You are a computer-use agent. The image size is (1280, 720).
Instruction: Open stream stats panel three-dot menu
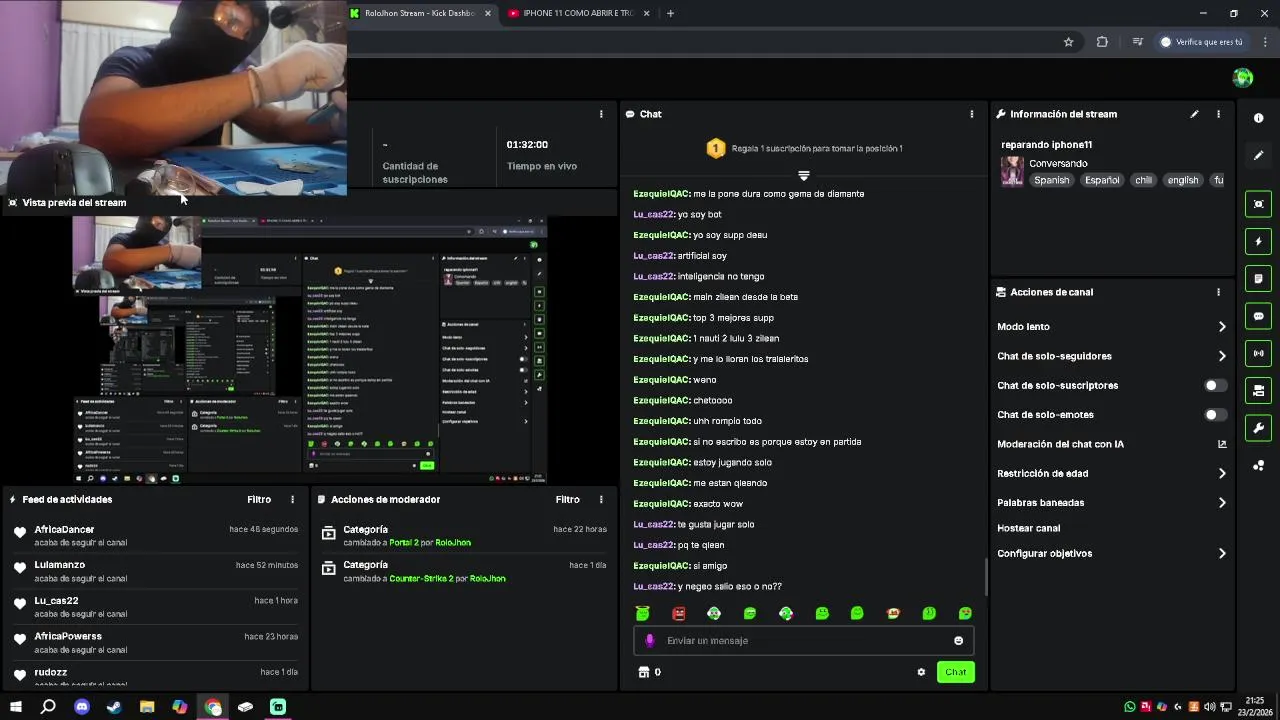tap(601, 114)
